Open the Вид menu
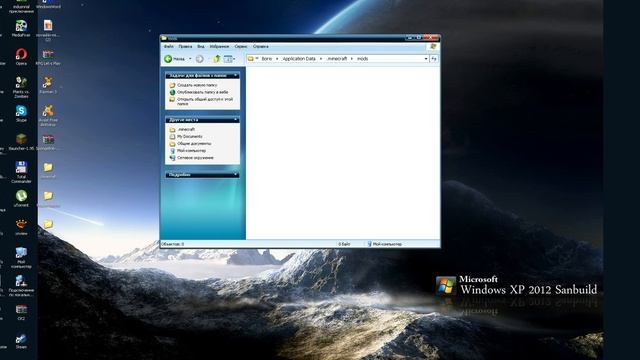 tap(201, 47)
